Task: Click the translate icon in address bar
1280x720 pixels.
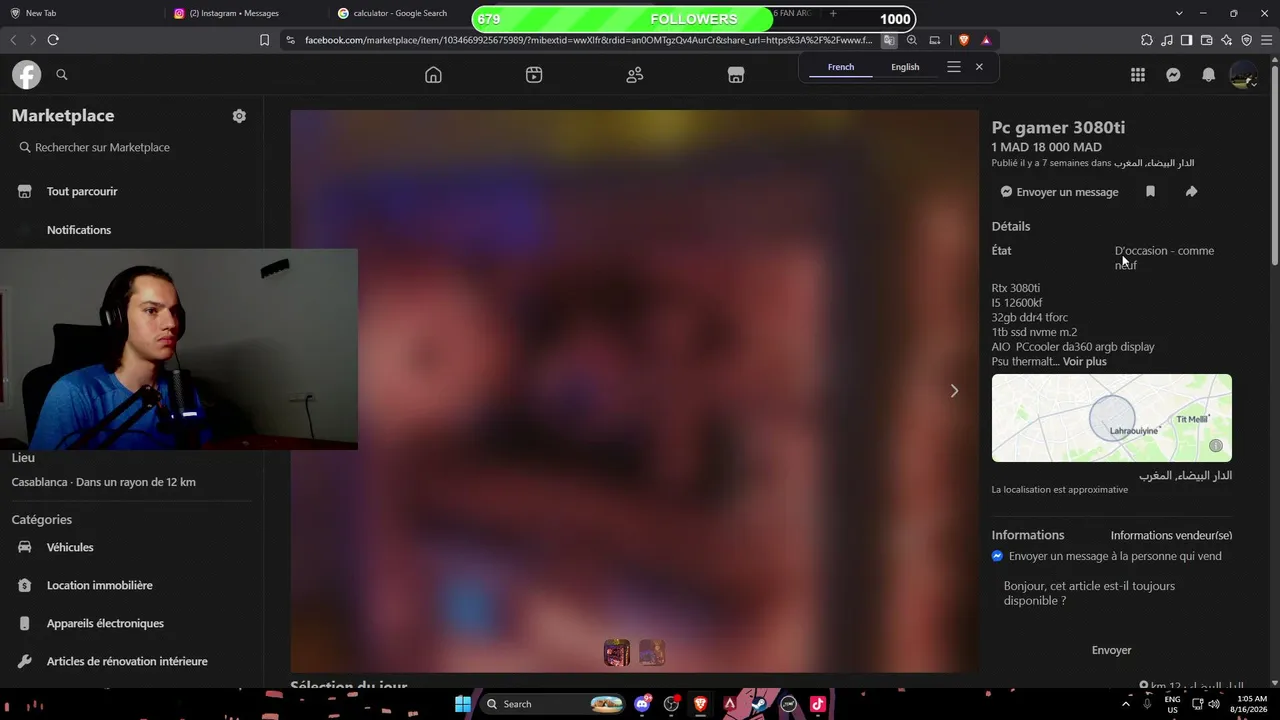Action: (x=888, y=40)
